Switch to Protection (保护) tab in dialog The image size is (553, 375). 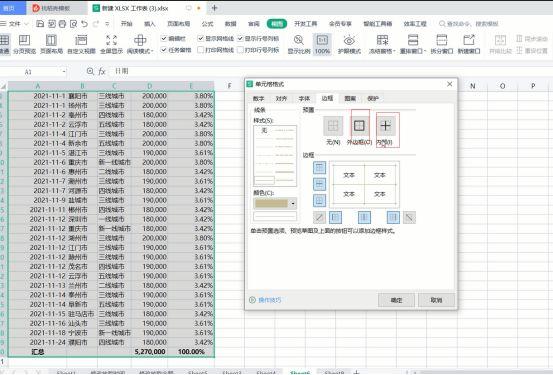pos(373,98)
